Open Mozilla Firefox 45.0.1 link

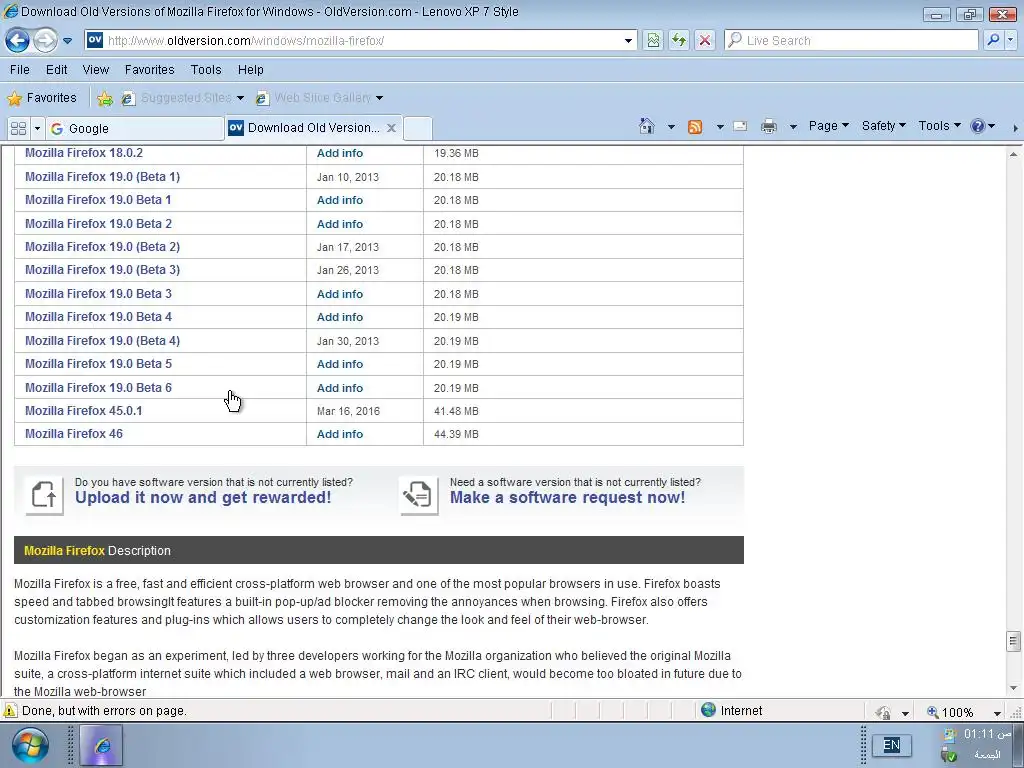pyautogui.click(x=84, y=411)
